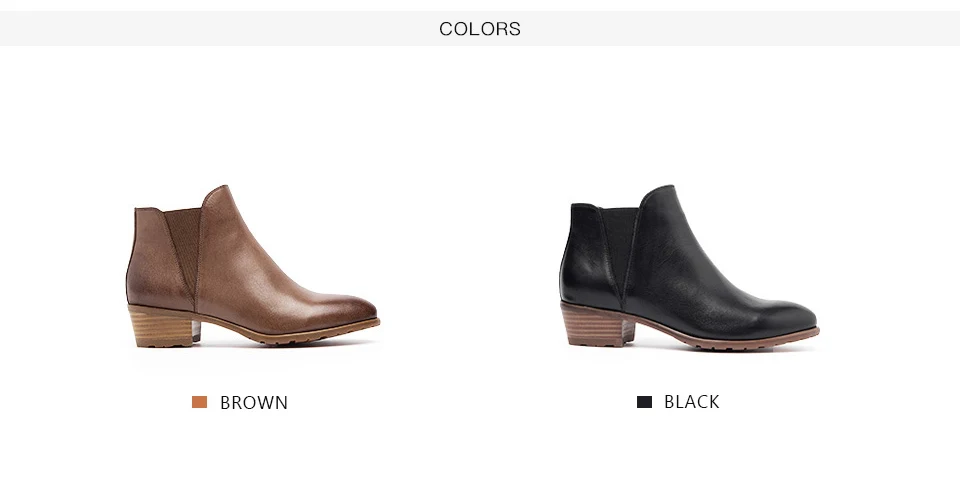Viewport: 960px width, 478px height.
Task: Click the BLACK color label
Action: point(692,401)
